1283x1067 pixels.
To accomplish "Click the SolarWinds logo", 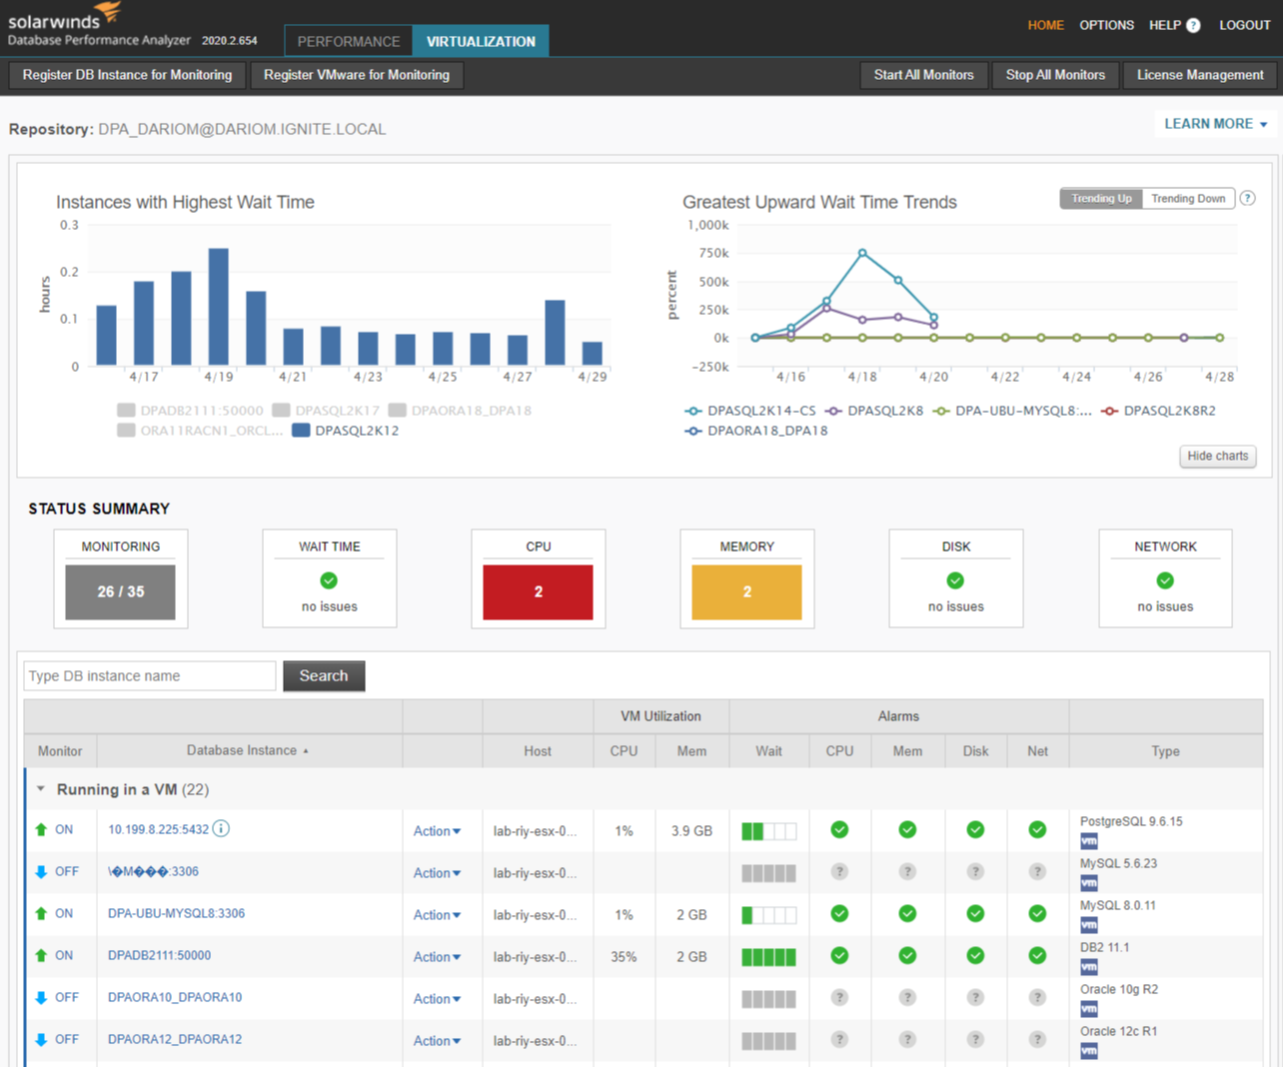I will pos(66,17).
